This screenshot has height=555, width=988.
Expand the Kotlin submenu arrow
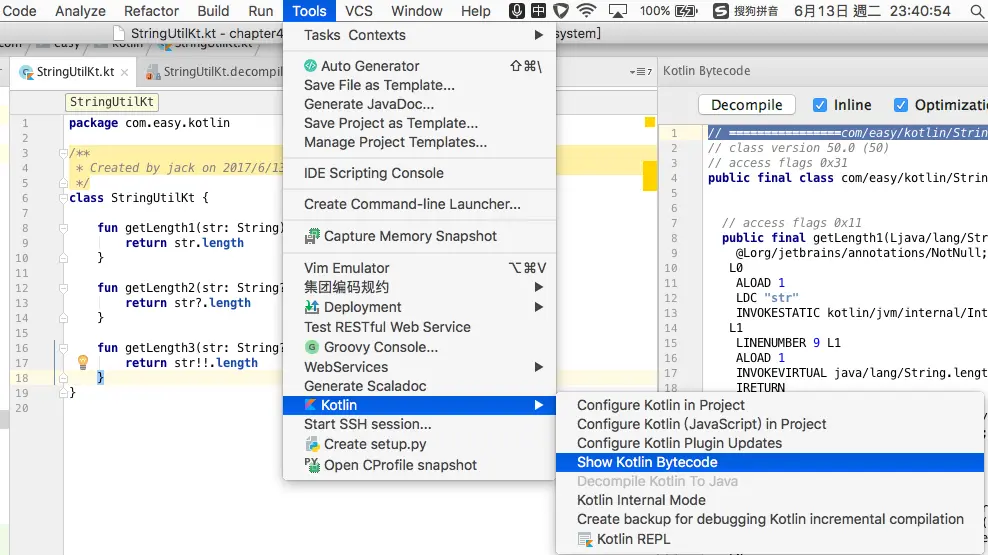(539, 405)
